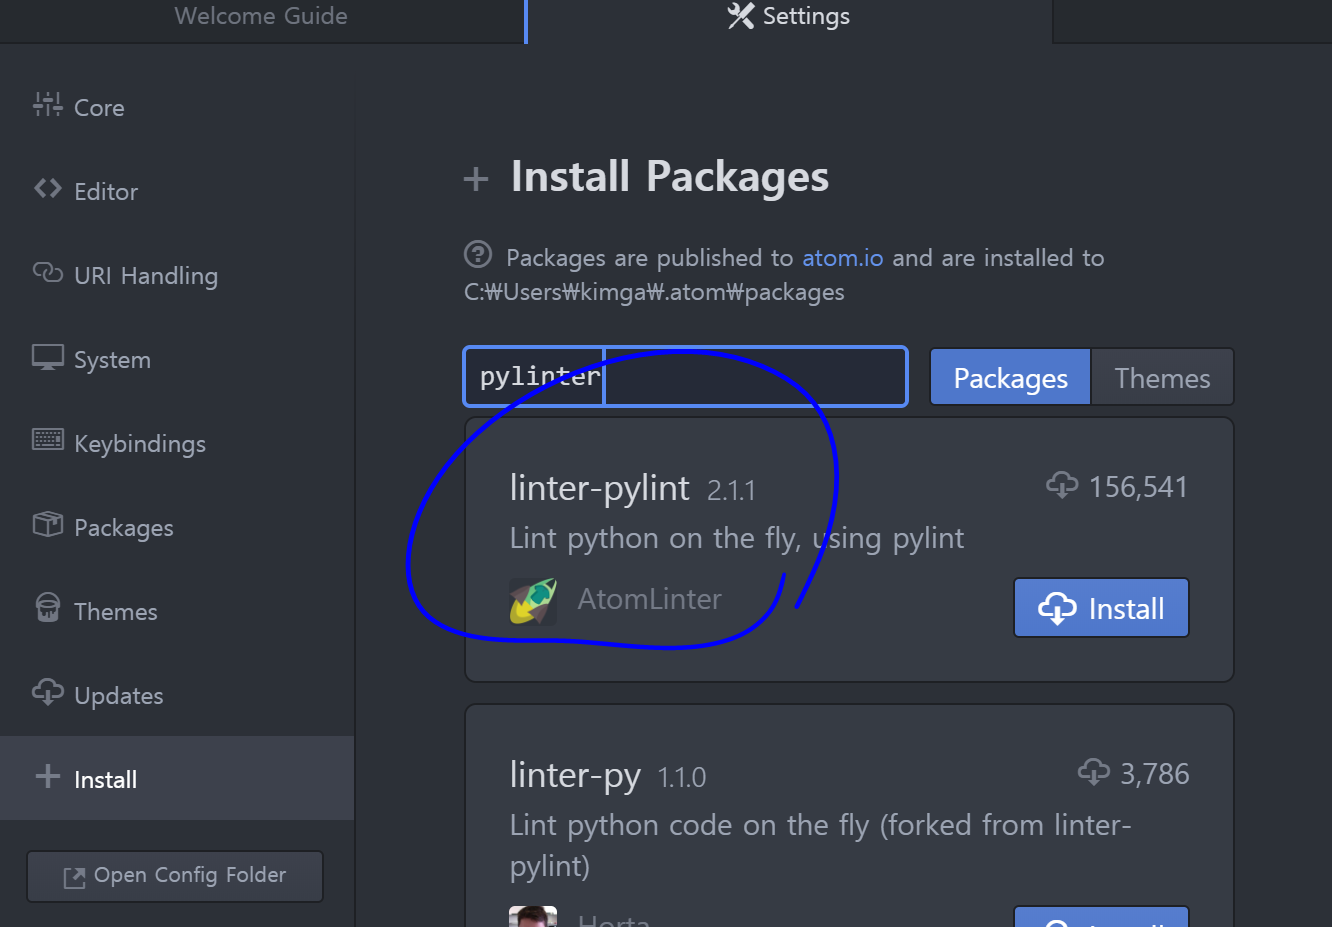
Task: Click the cloud icon on linter-pylint Install button
Action: 1058,608
